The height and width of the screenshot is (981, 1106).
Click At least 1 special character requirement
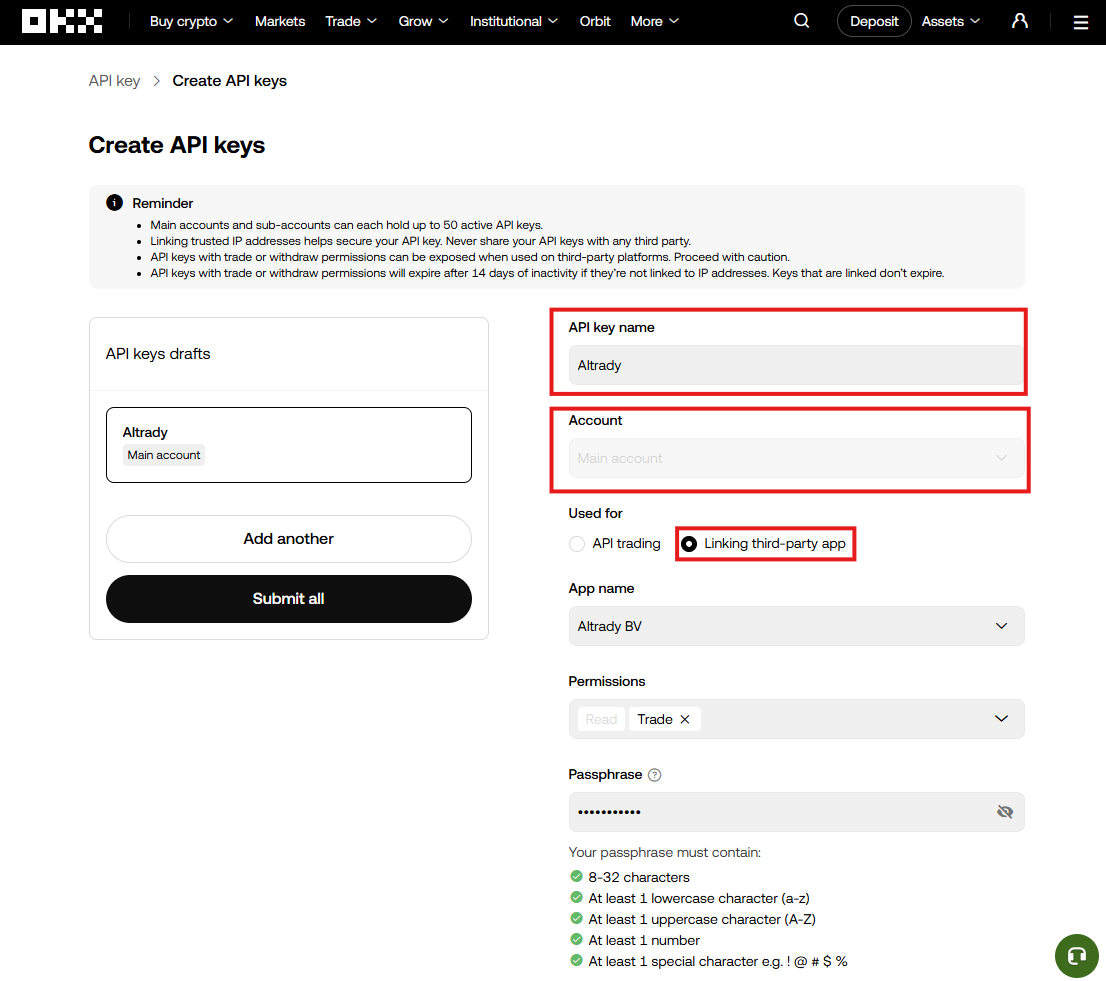point(718,961)
